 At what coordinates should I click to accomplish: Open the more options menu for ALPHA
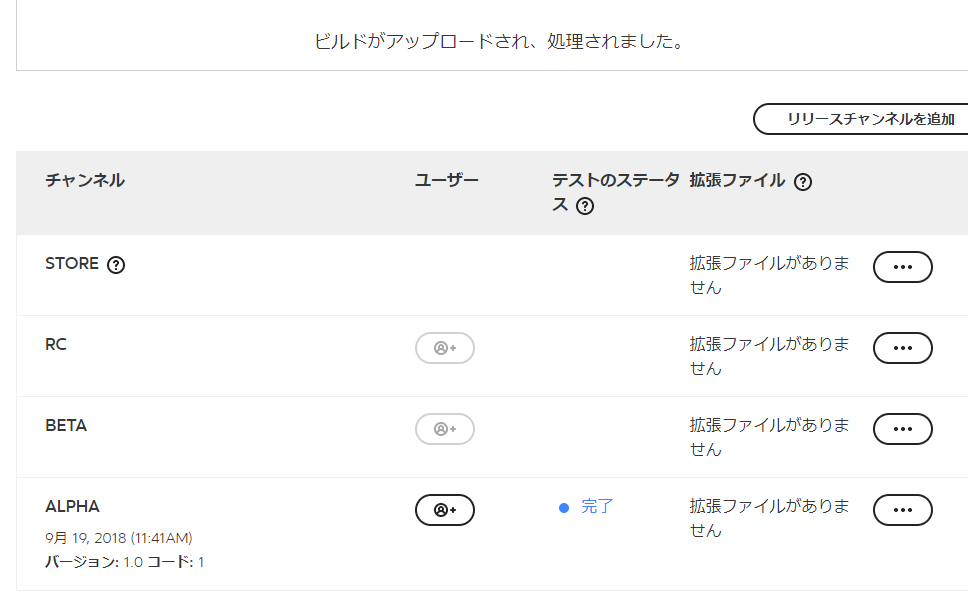coord(903,510)
